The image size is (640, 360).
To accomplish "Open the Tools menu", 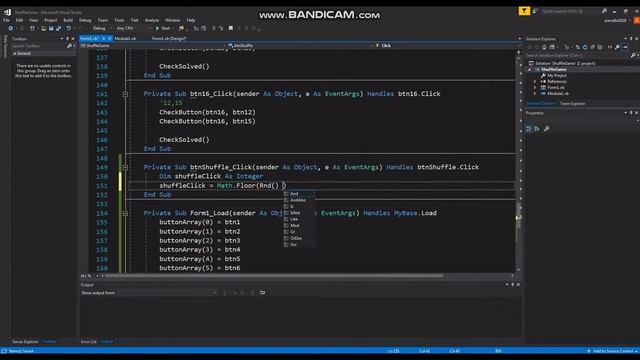I will (x=119, y=20).
